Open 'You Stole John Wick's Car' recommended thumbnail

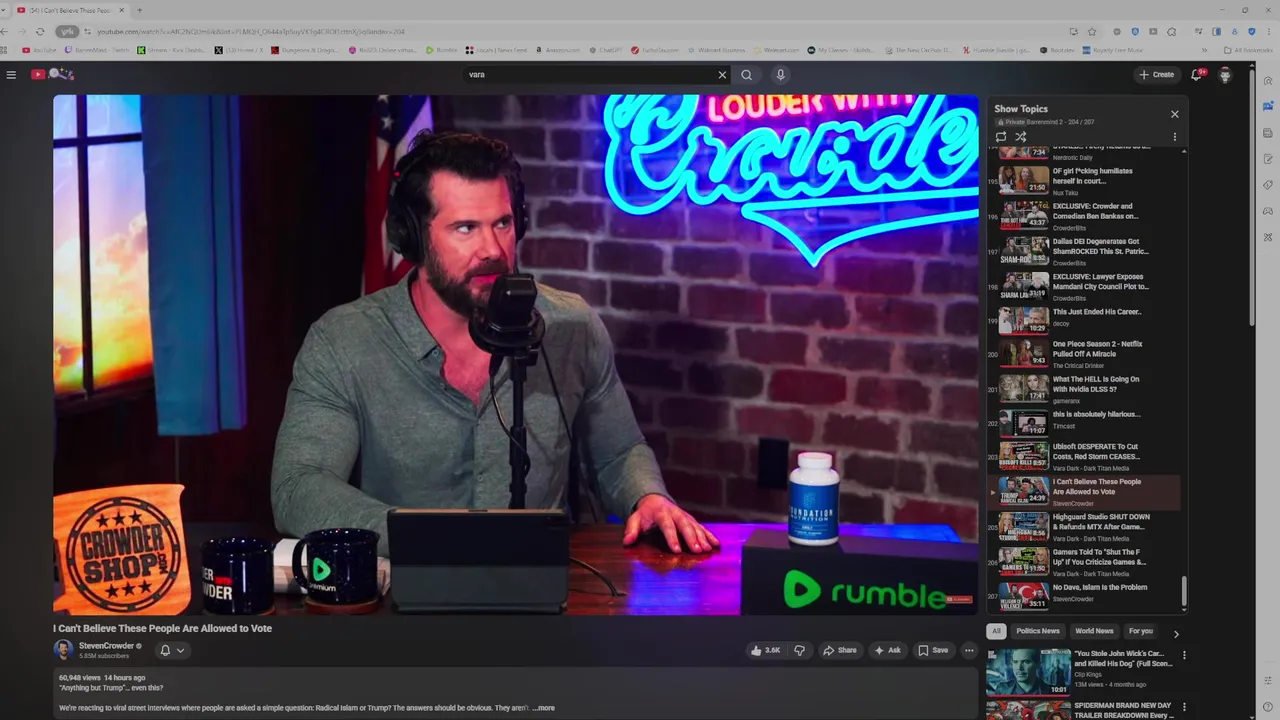tap(1028, 672)
